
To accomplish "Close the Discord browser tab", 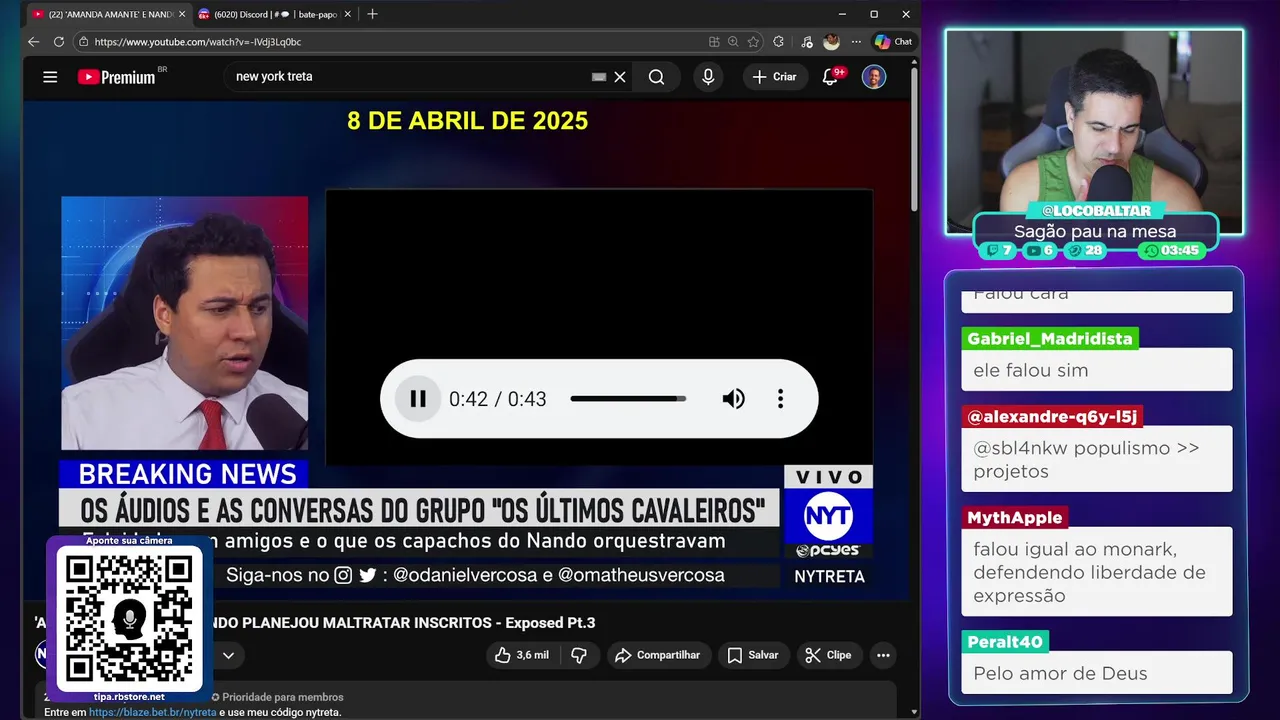I will [x=347, y=14].
